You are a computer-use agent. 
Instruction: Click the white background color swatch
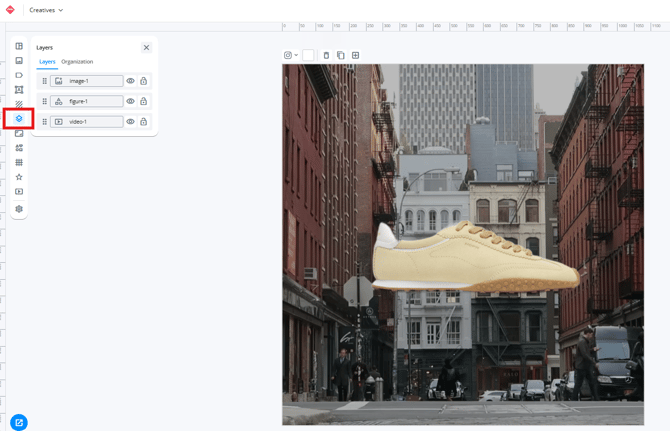[308, 55]
